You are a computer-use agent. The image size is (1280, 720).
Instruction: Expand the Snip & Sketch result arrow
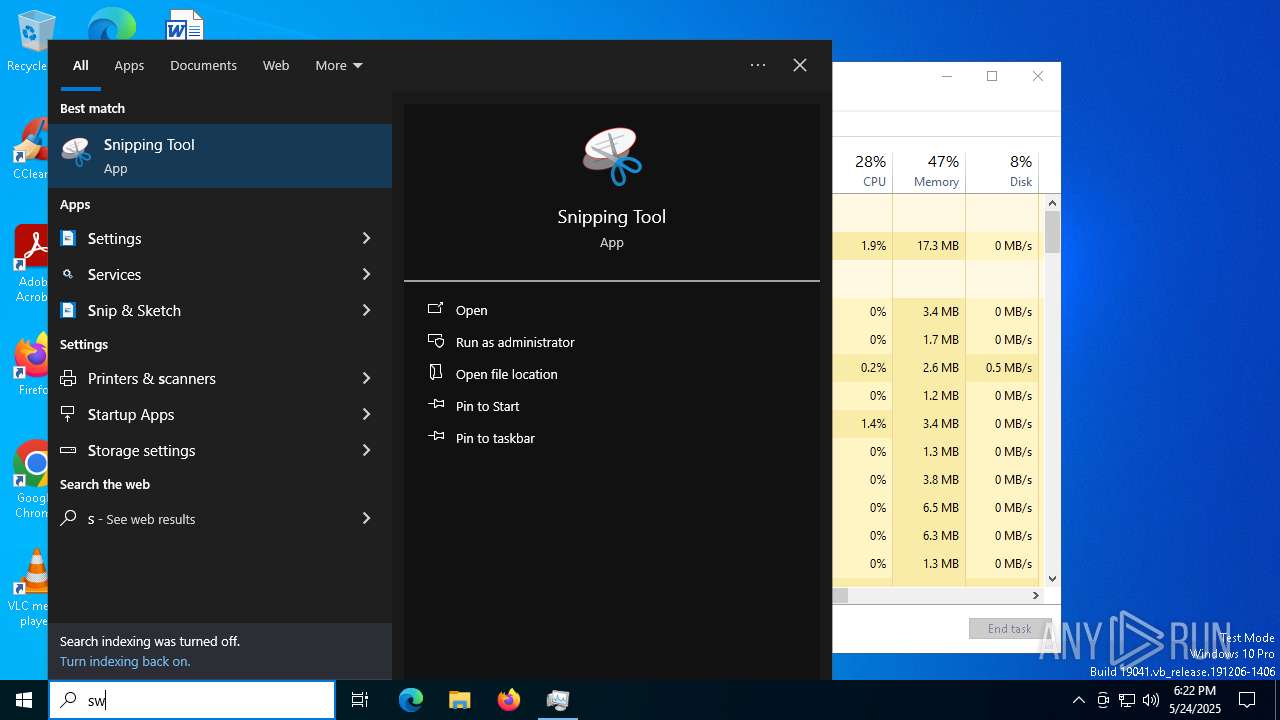click(x=366, y=310)
